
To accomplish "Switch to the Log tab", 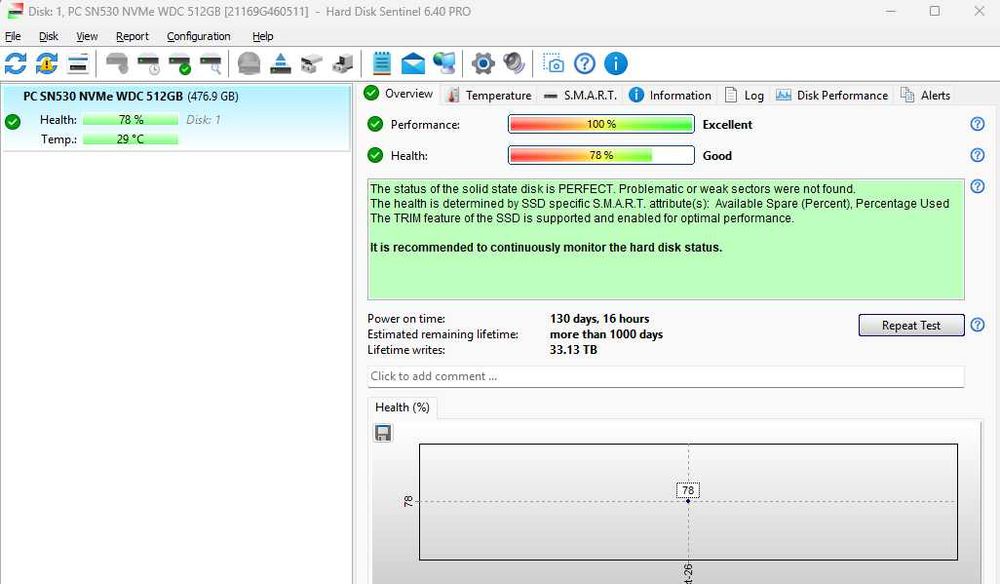I will (x=744, y=95).
